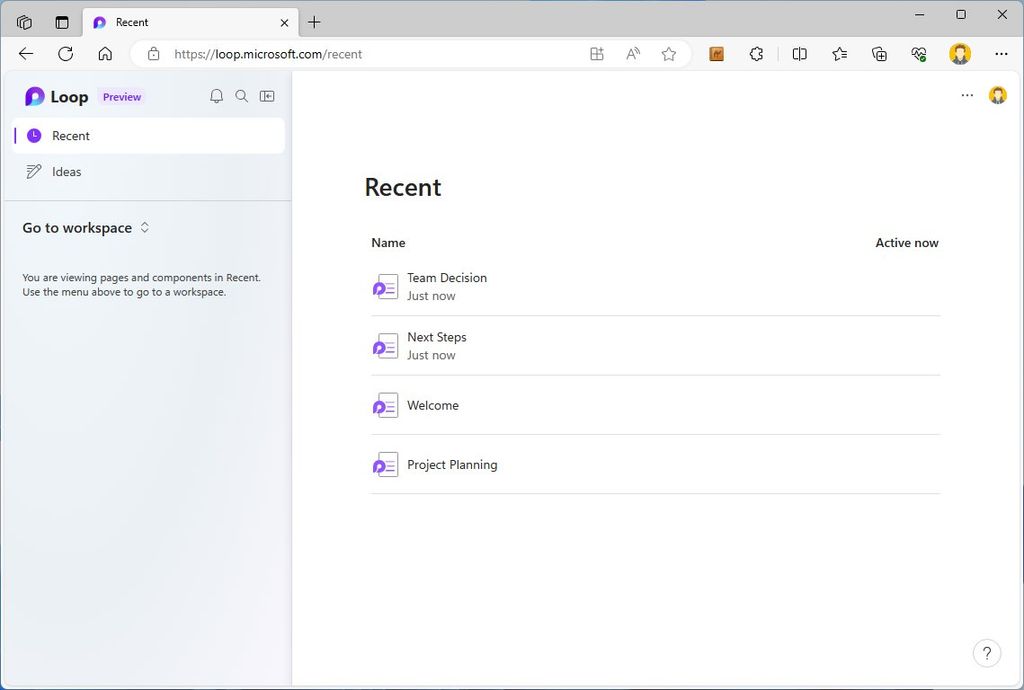The width and height of the screenshot is (1024, 690).
Task: Open the Loop more options ellipsis menu
Action: [967, 95]
